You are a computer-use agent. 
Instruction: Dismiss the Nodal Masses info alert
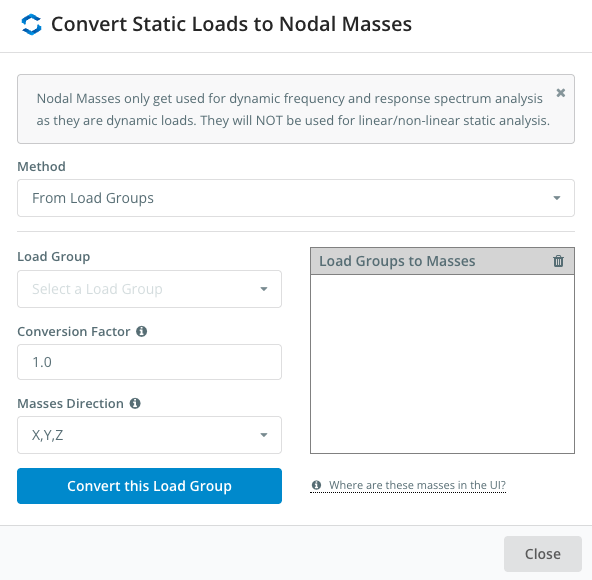561,93
